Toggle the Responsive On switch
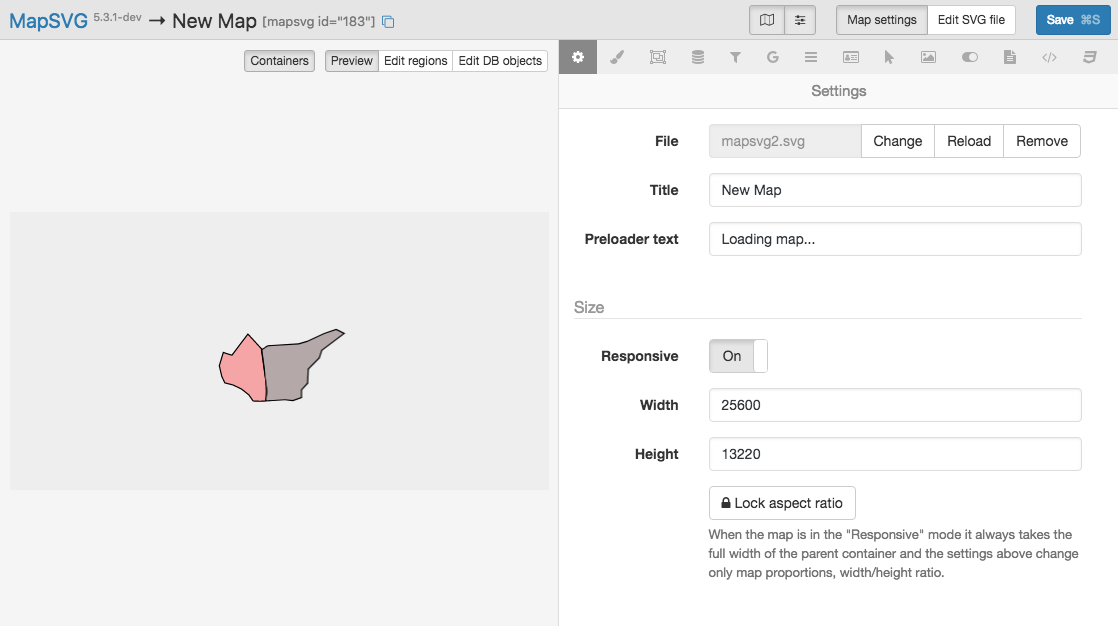Screen dimensions: 1118x626 738,356
